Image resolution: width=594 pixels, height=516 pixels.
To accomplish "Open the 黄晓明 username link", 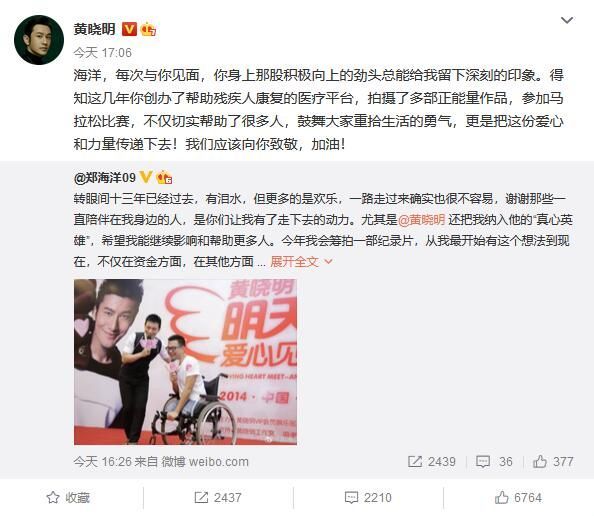I will 94,29.
